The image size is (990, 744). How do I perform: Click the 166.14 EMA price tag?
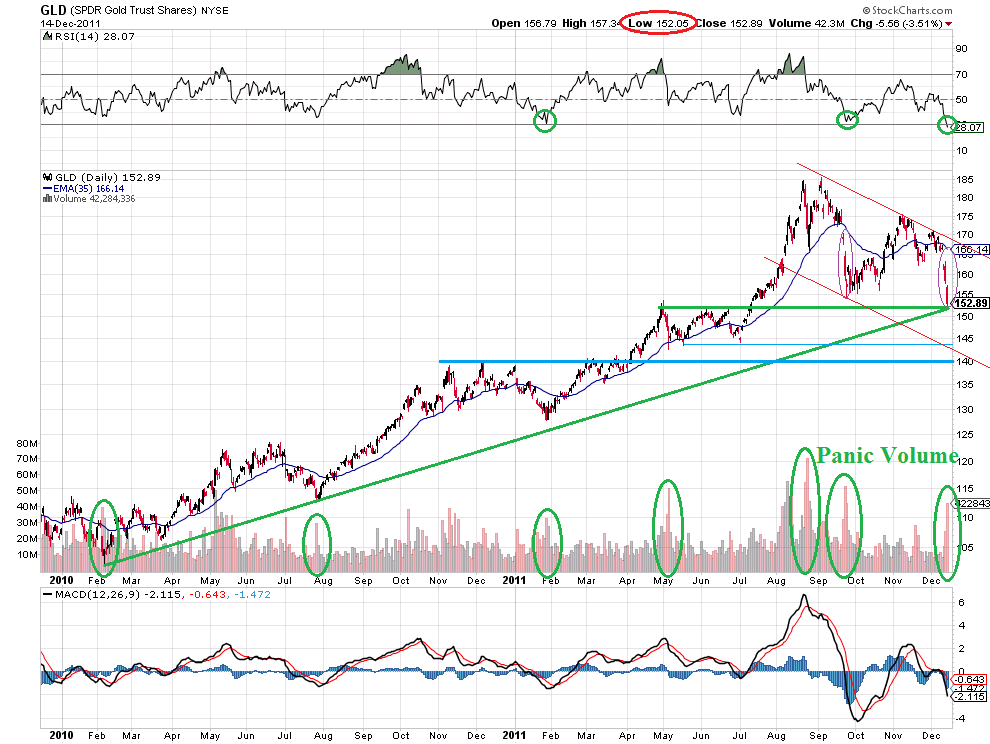(972, 250)
